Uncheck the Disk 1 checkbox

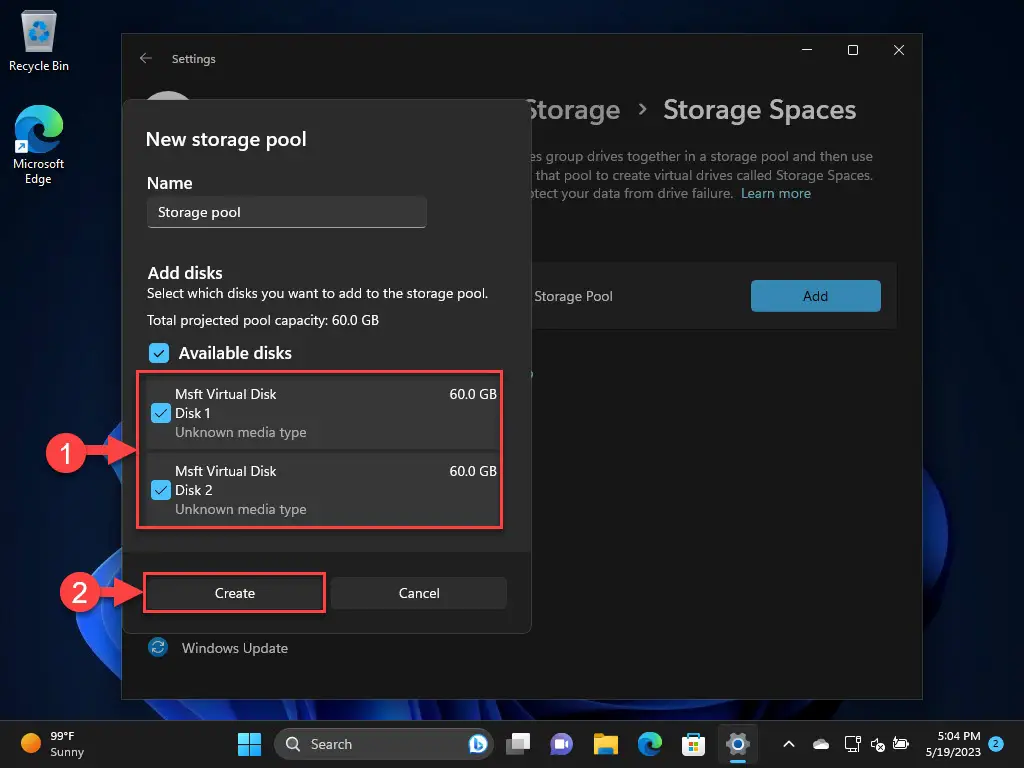(161, 413)
